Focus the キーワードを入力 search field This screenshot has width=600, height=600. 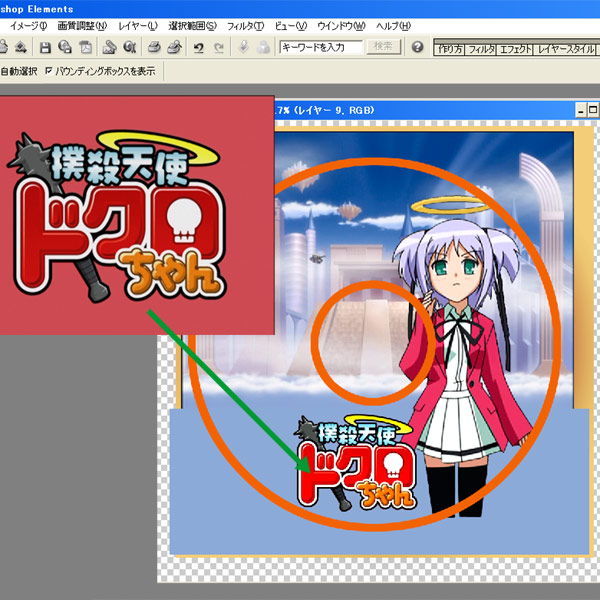321,47
